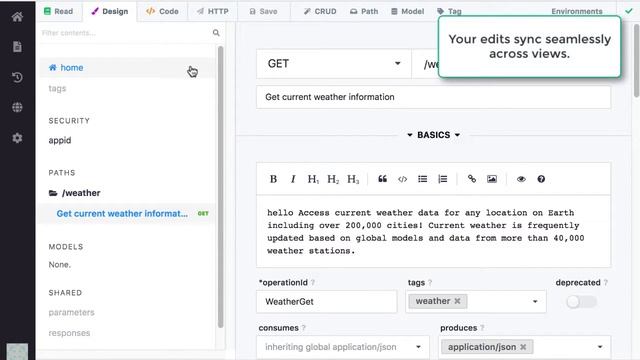Viewport: 640px width, 360px height.
Task: Open editor help question icon
Action: point(541,179)
